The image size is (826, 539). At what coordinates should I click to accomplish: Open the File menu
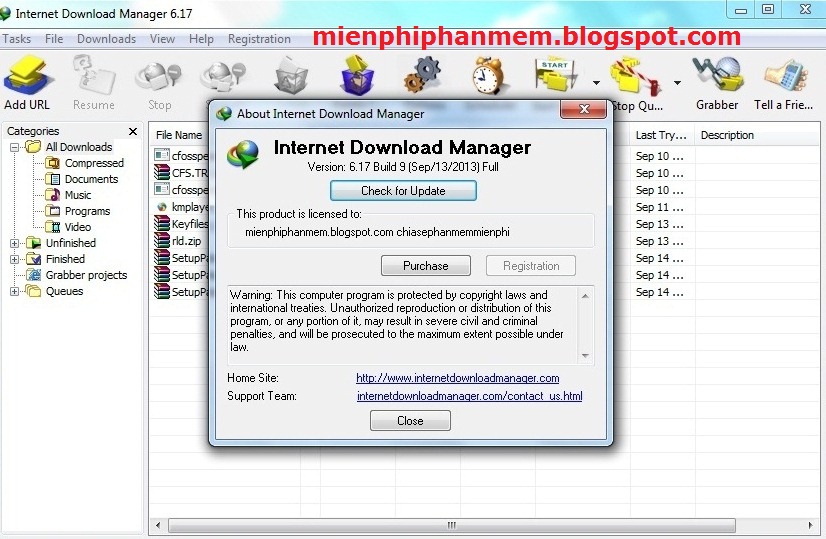54,39
